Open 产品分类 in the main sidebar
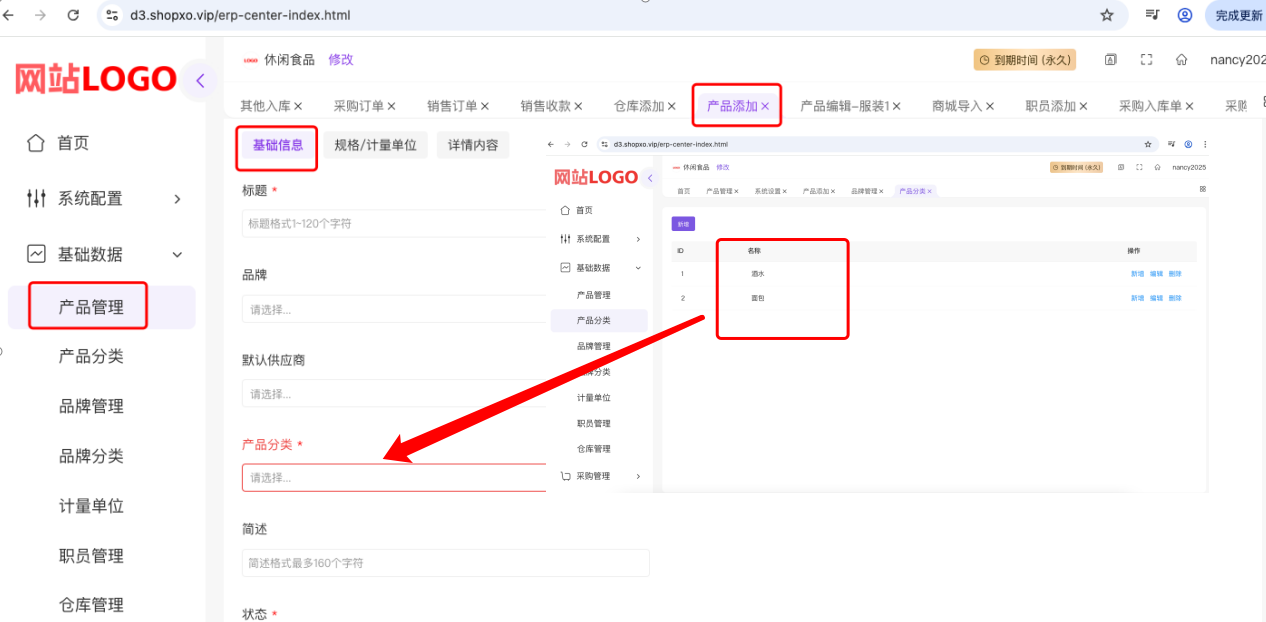 91,356
